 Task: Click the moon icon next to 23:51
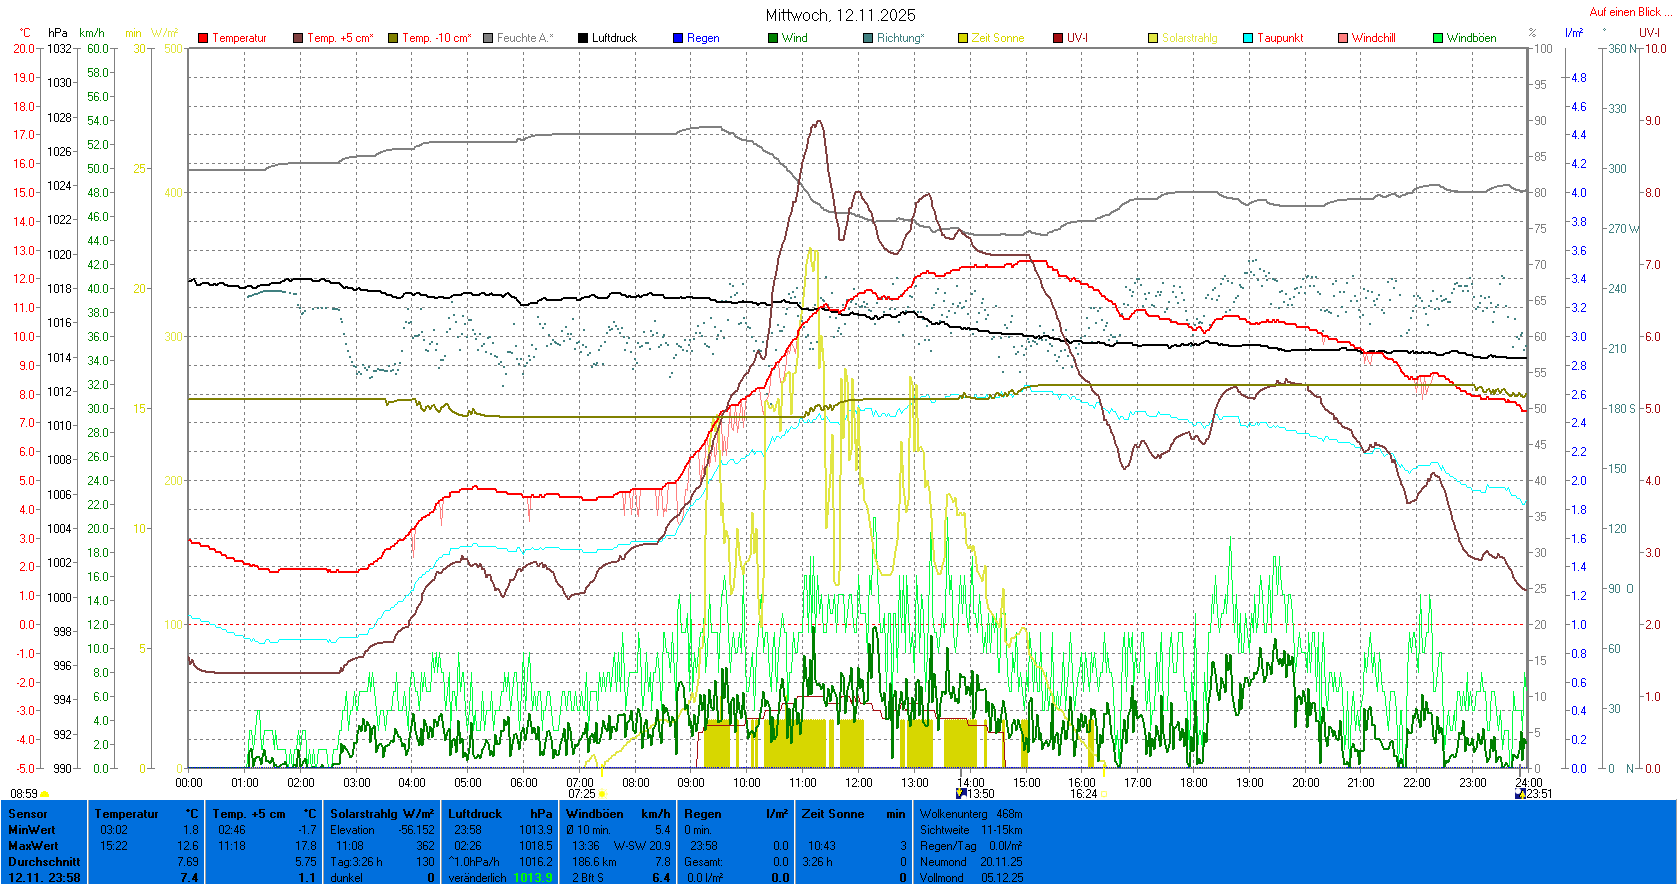[x=1520, y=793]
